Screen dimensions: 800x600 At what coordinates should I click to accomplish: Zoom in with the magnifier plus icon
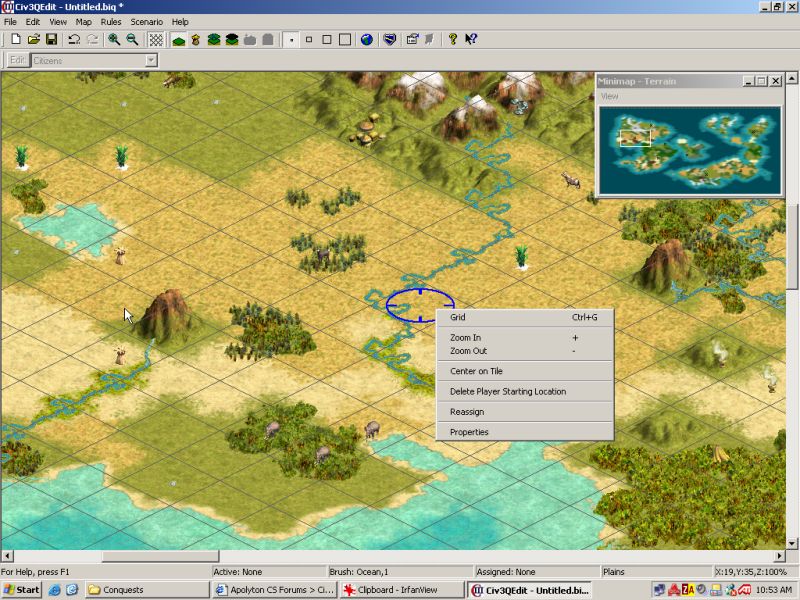tap(114, 40)
